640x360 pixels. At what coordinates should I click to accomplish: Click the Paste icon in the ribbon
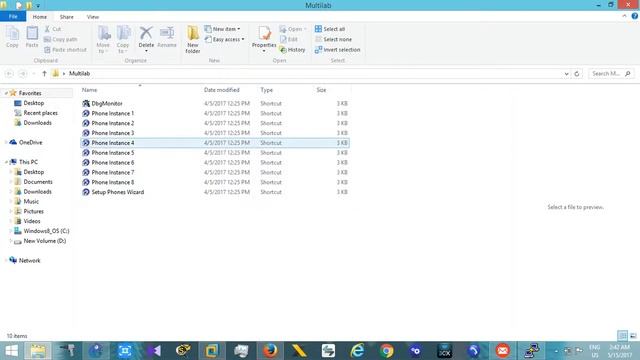(x=32, y=37)
